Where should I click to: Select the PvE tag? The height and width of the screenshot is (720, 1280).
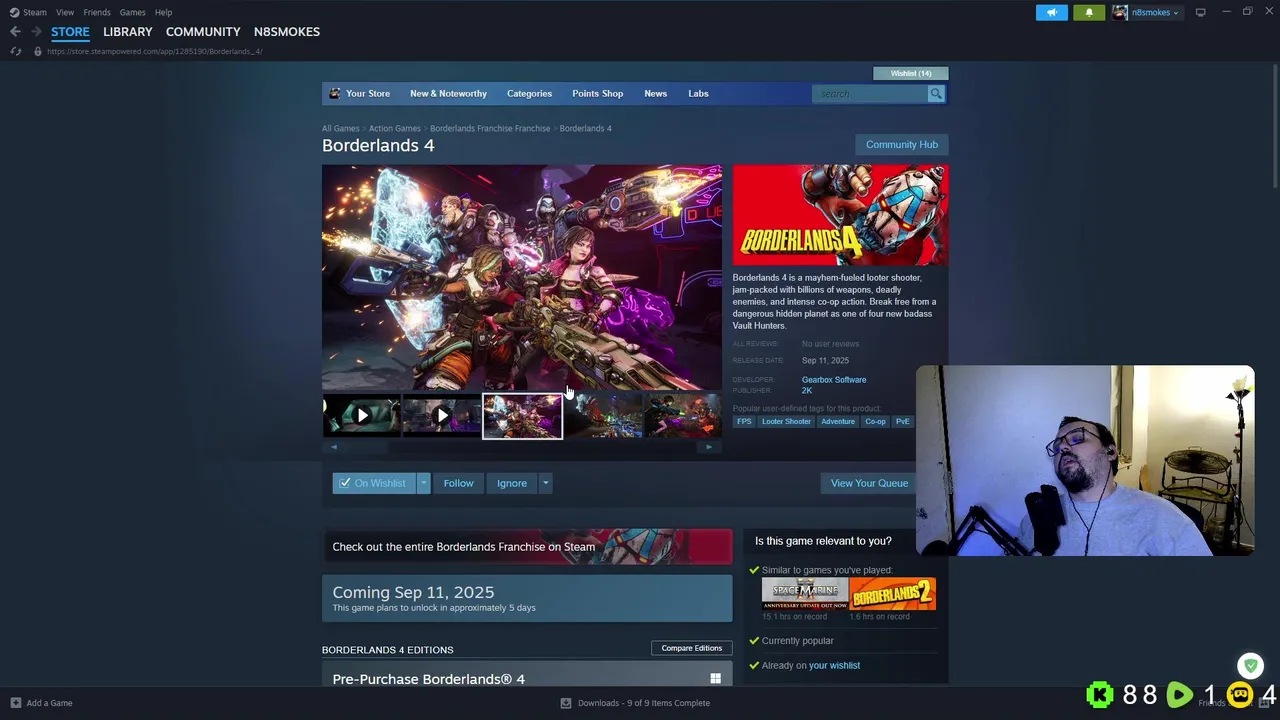tap(902, 422)
